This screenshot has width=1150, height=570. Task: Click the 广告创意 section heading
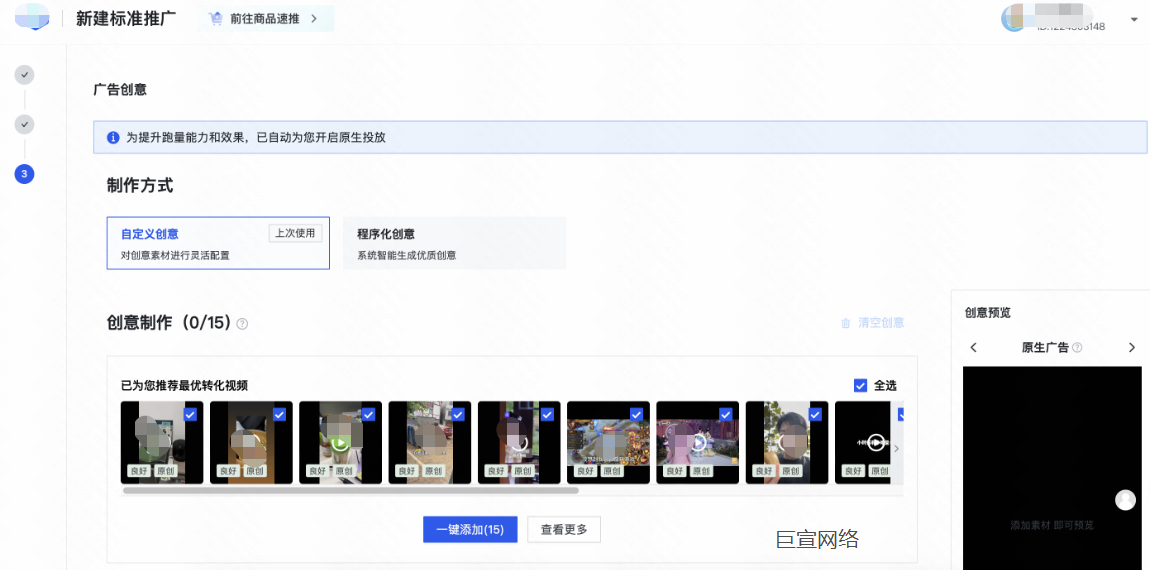coord(120,90)
